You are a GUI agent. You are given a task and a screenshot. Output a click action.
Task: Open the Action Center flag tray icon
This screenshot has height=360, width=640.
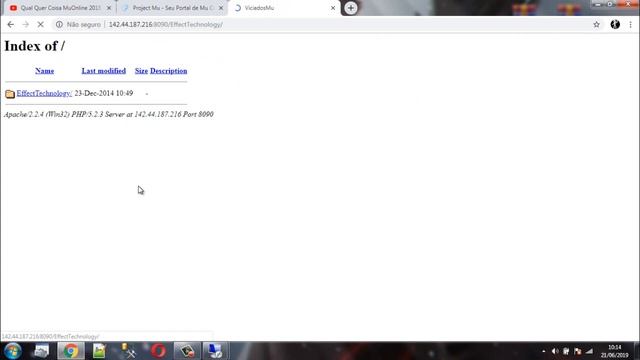pos(578,351)
